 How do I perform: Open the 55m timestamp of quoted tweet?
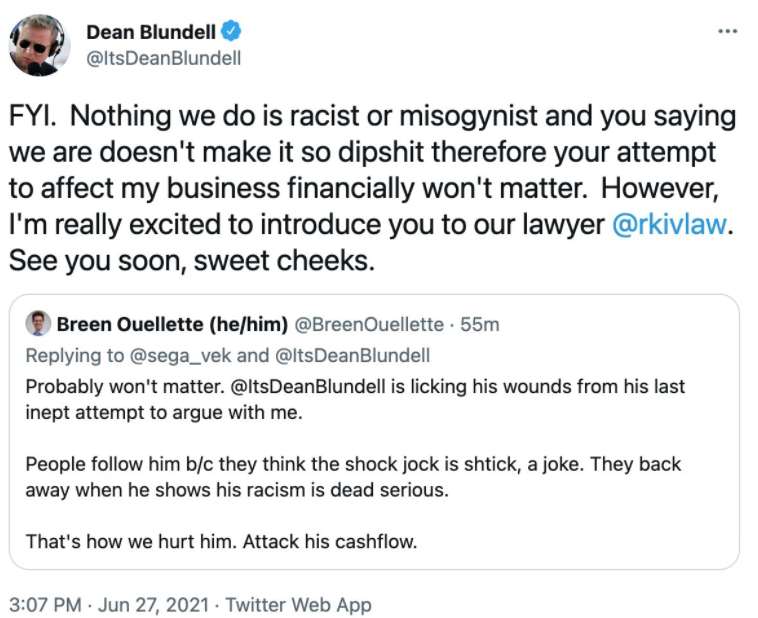pyautogui.click(x=480, y=324)
